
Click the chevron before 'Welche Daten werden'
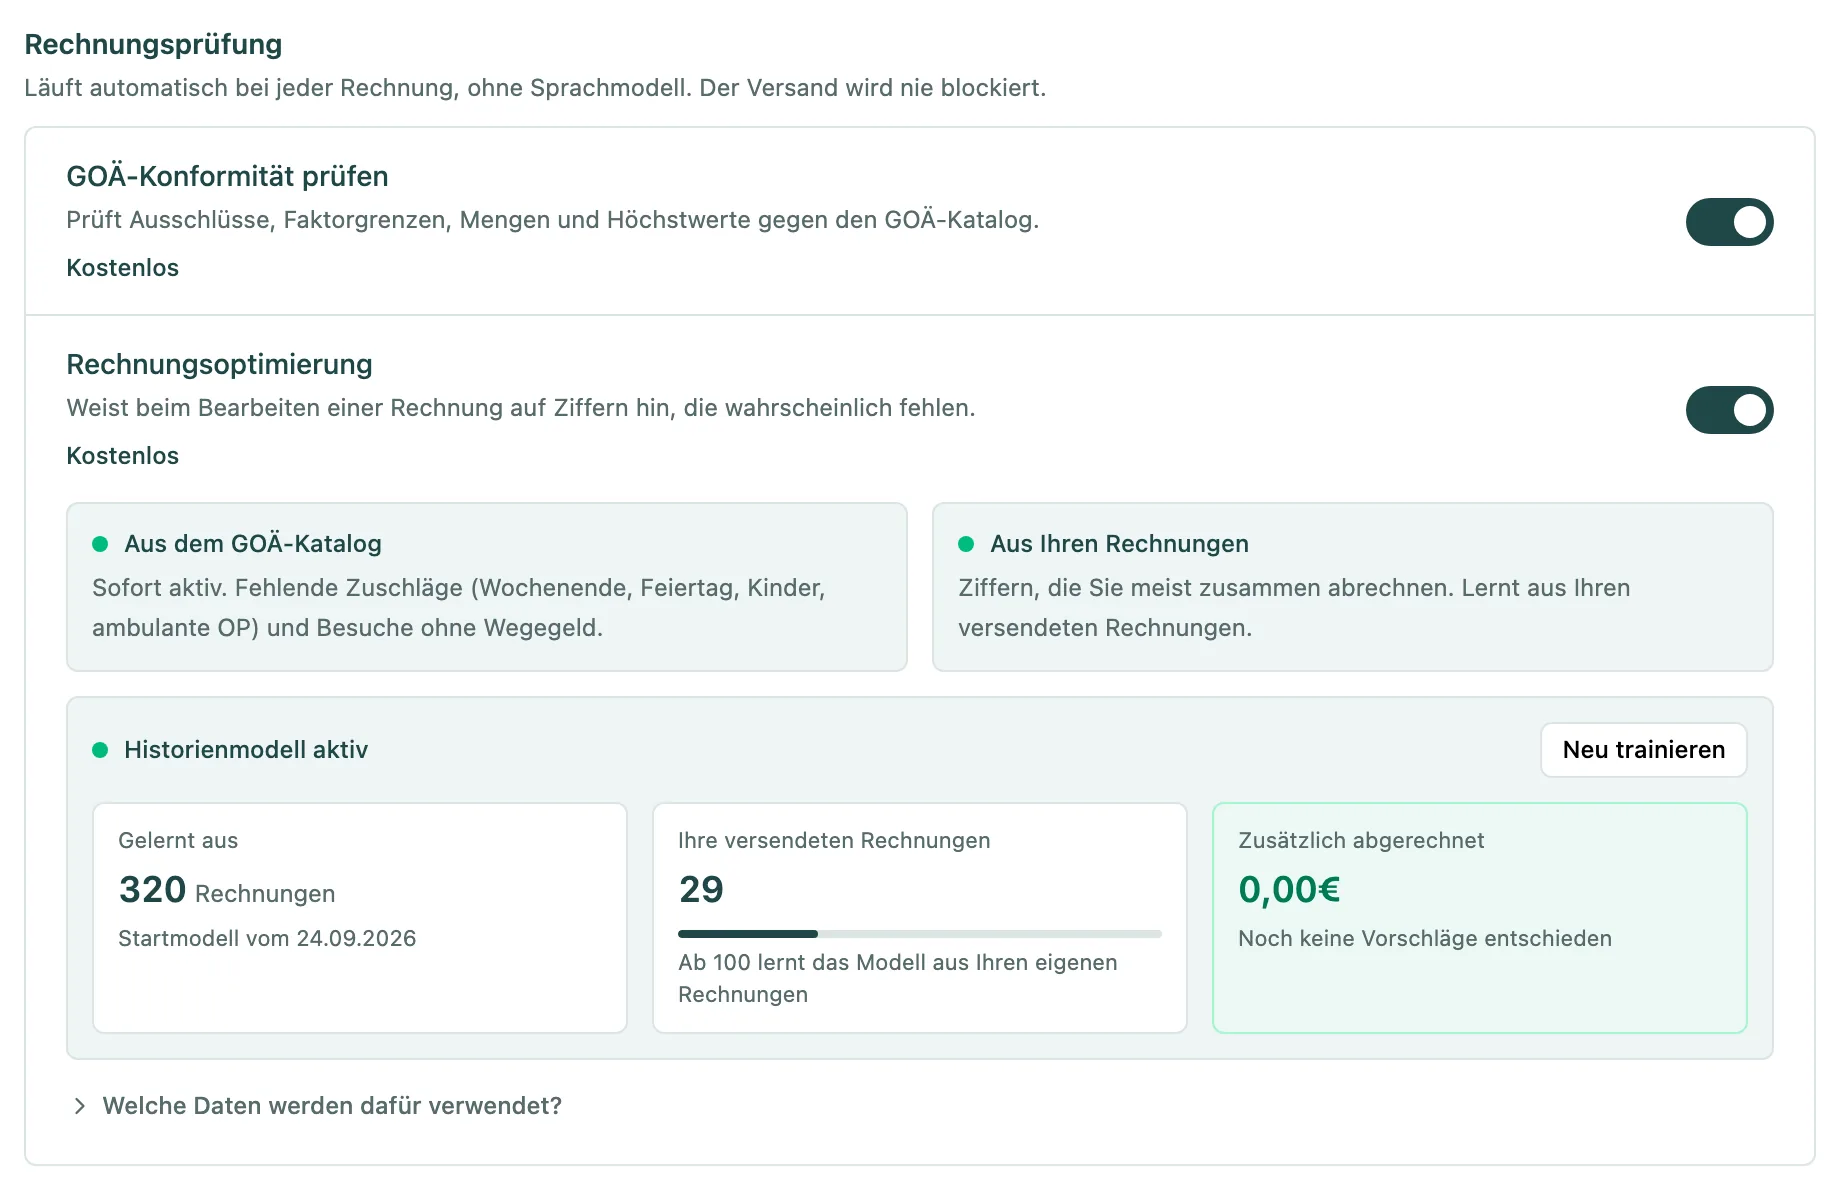(79, 1106)
